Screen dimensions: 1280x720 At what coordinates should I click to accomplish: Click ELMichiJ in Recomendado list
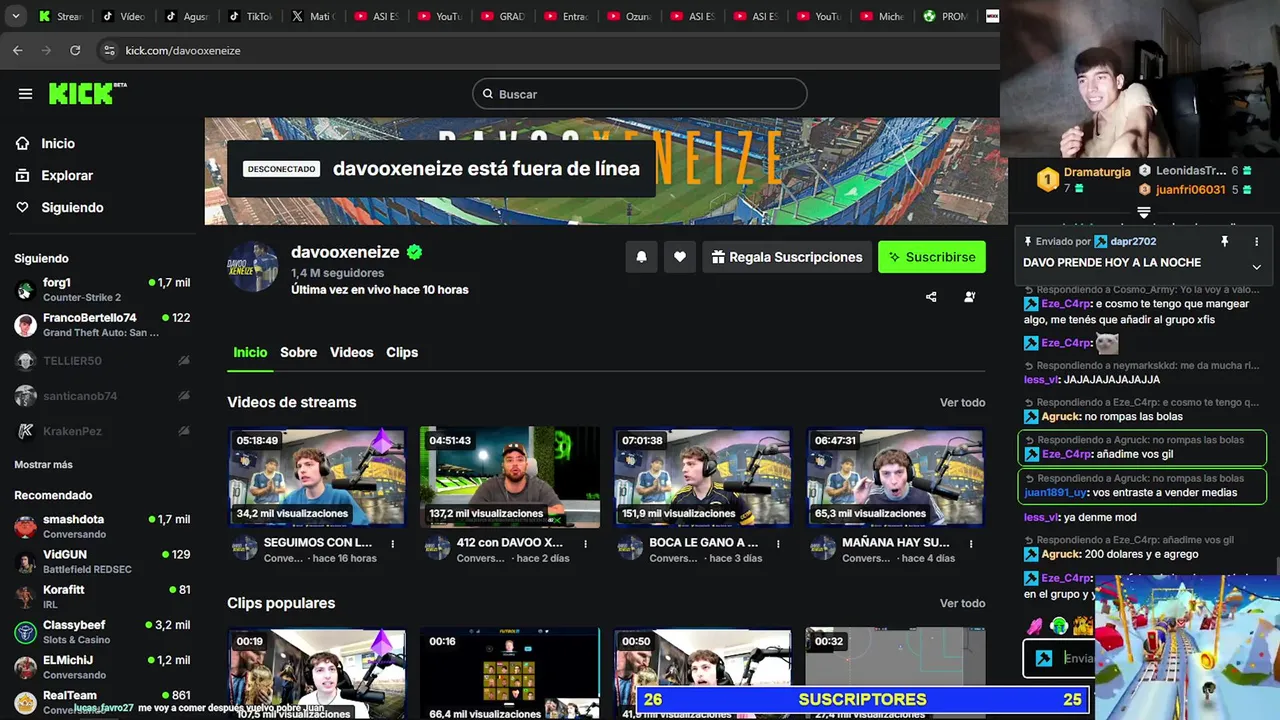tap(102, 667)
